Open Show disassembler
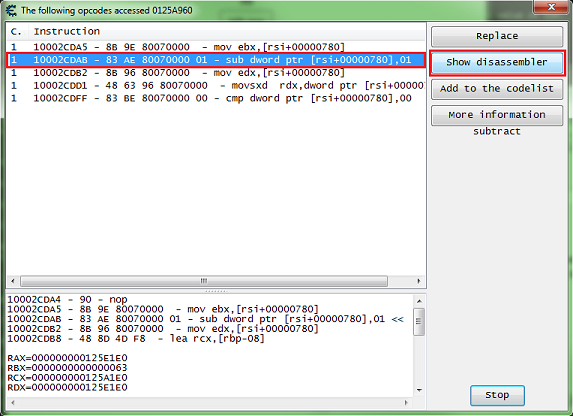 pos(497,62)
